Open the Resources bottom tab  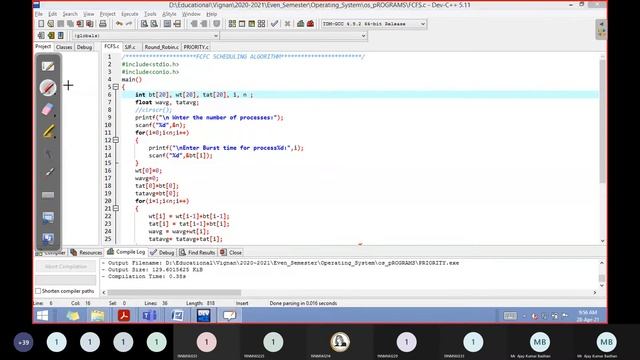[x=86, y=253]
